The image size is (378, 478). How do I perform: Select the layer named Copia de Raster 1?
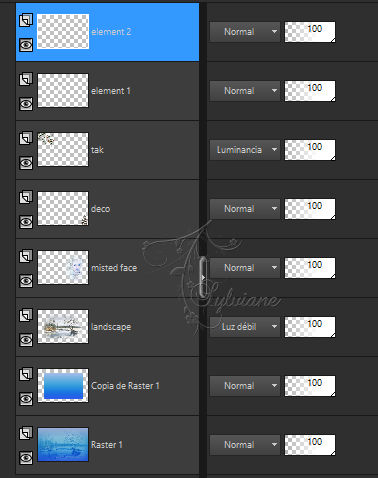tap(125, 386)
